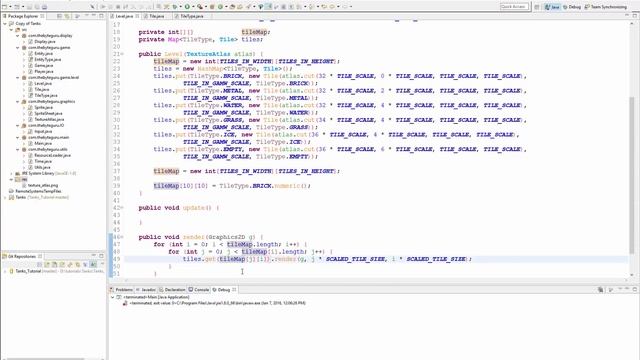Collapse the com.thebyteguru.utils package

(18, 149)
